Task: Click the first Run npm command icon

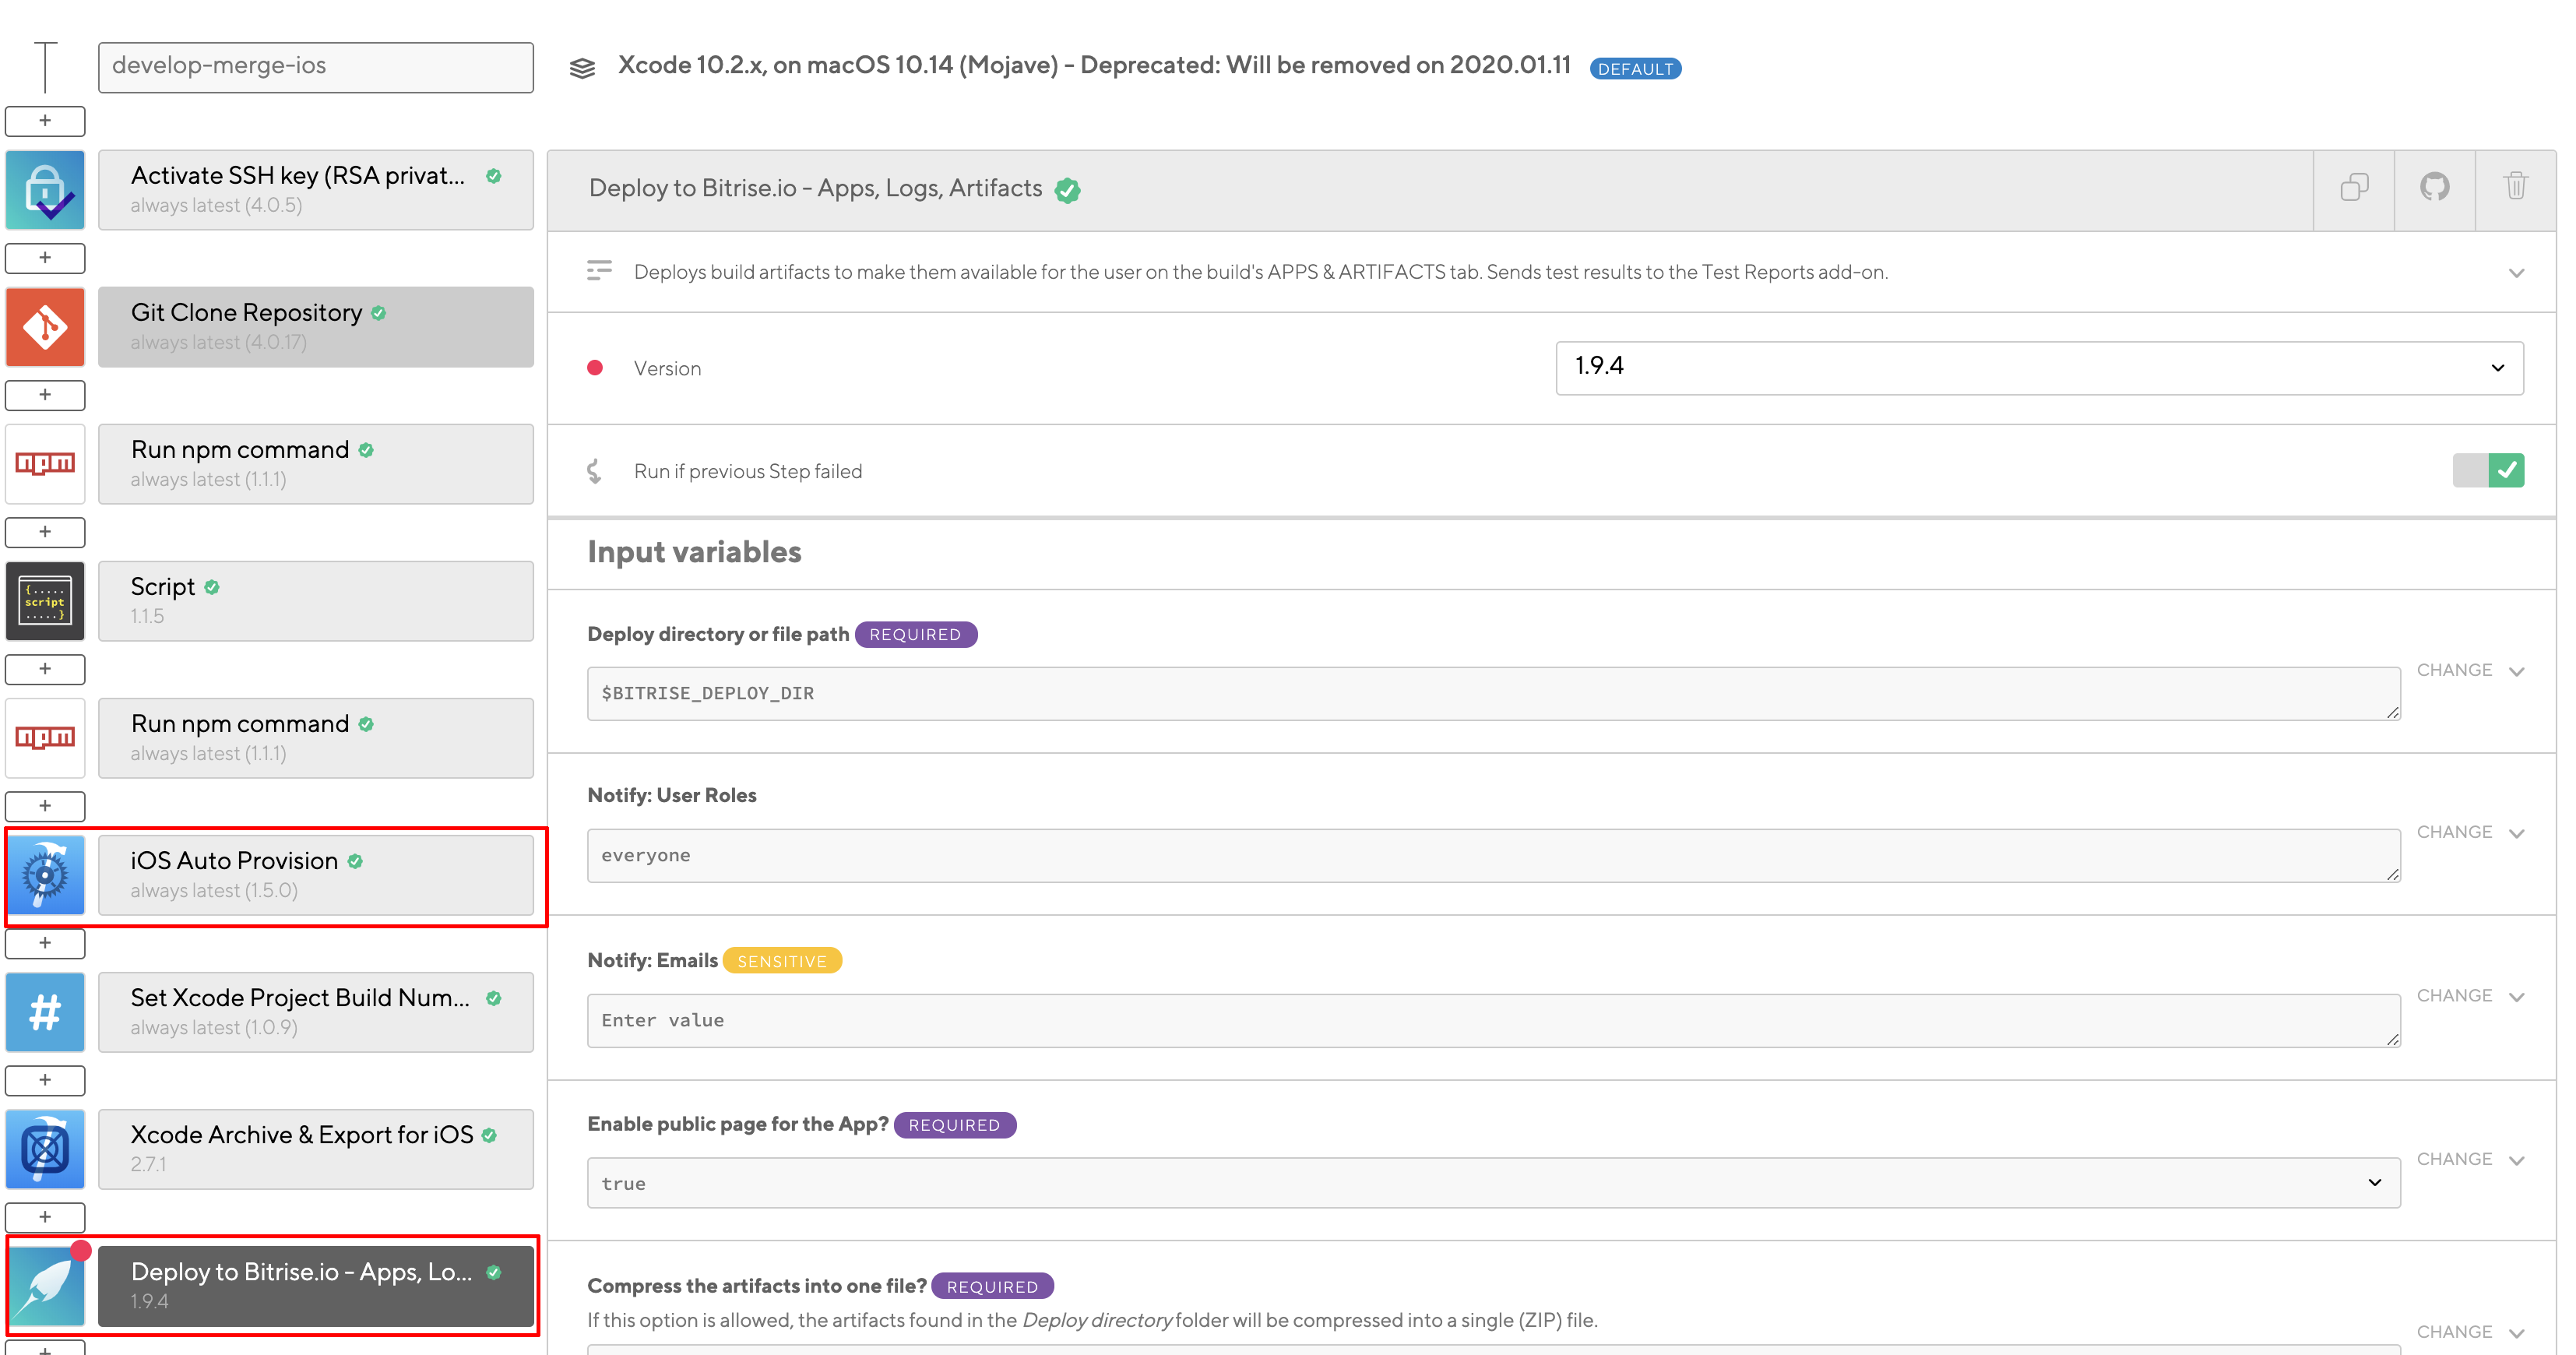Action: pyautogui.click(x=45, y=464)
